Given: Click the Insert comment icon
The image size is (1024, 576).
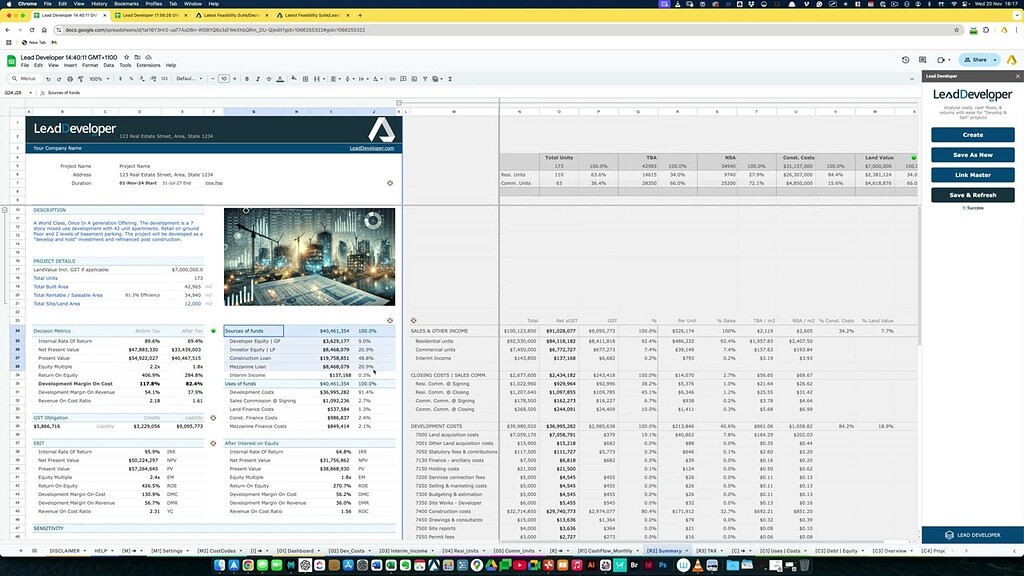Looking at the screenshot, I should pos(403,78).
